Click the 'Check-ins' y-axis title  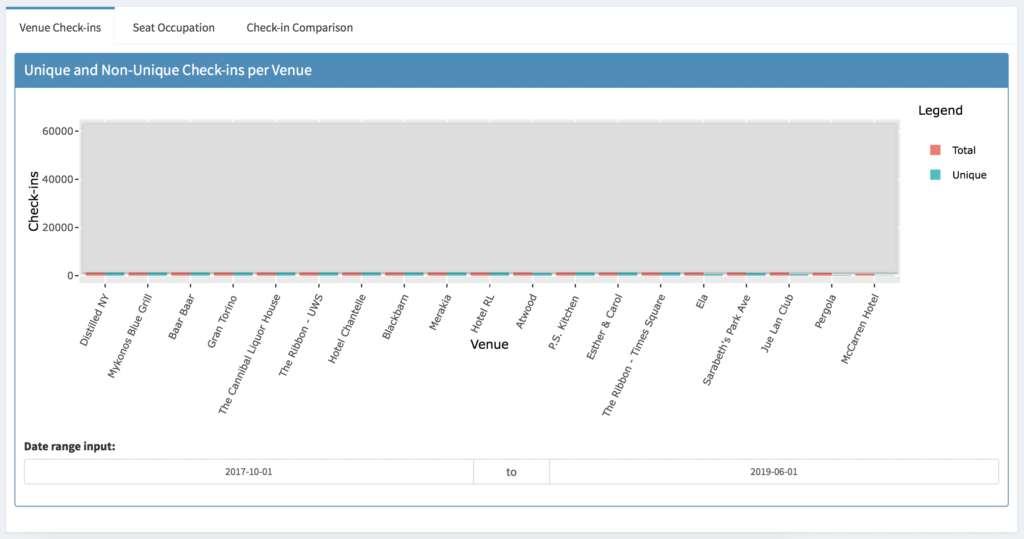tap(34, 203)
